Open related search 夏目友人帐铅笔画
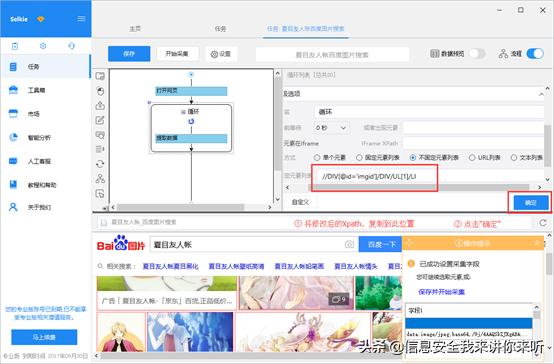 299,266
